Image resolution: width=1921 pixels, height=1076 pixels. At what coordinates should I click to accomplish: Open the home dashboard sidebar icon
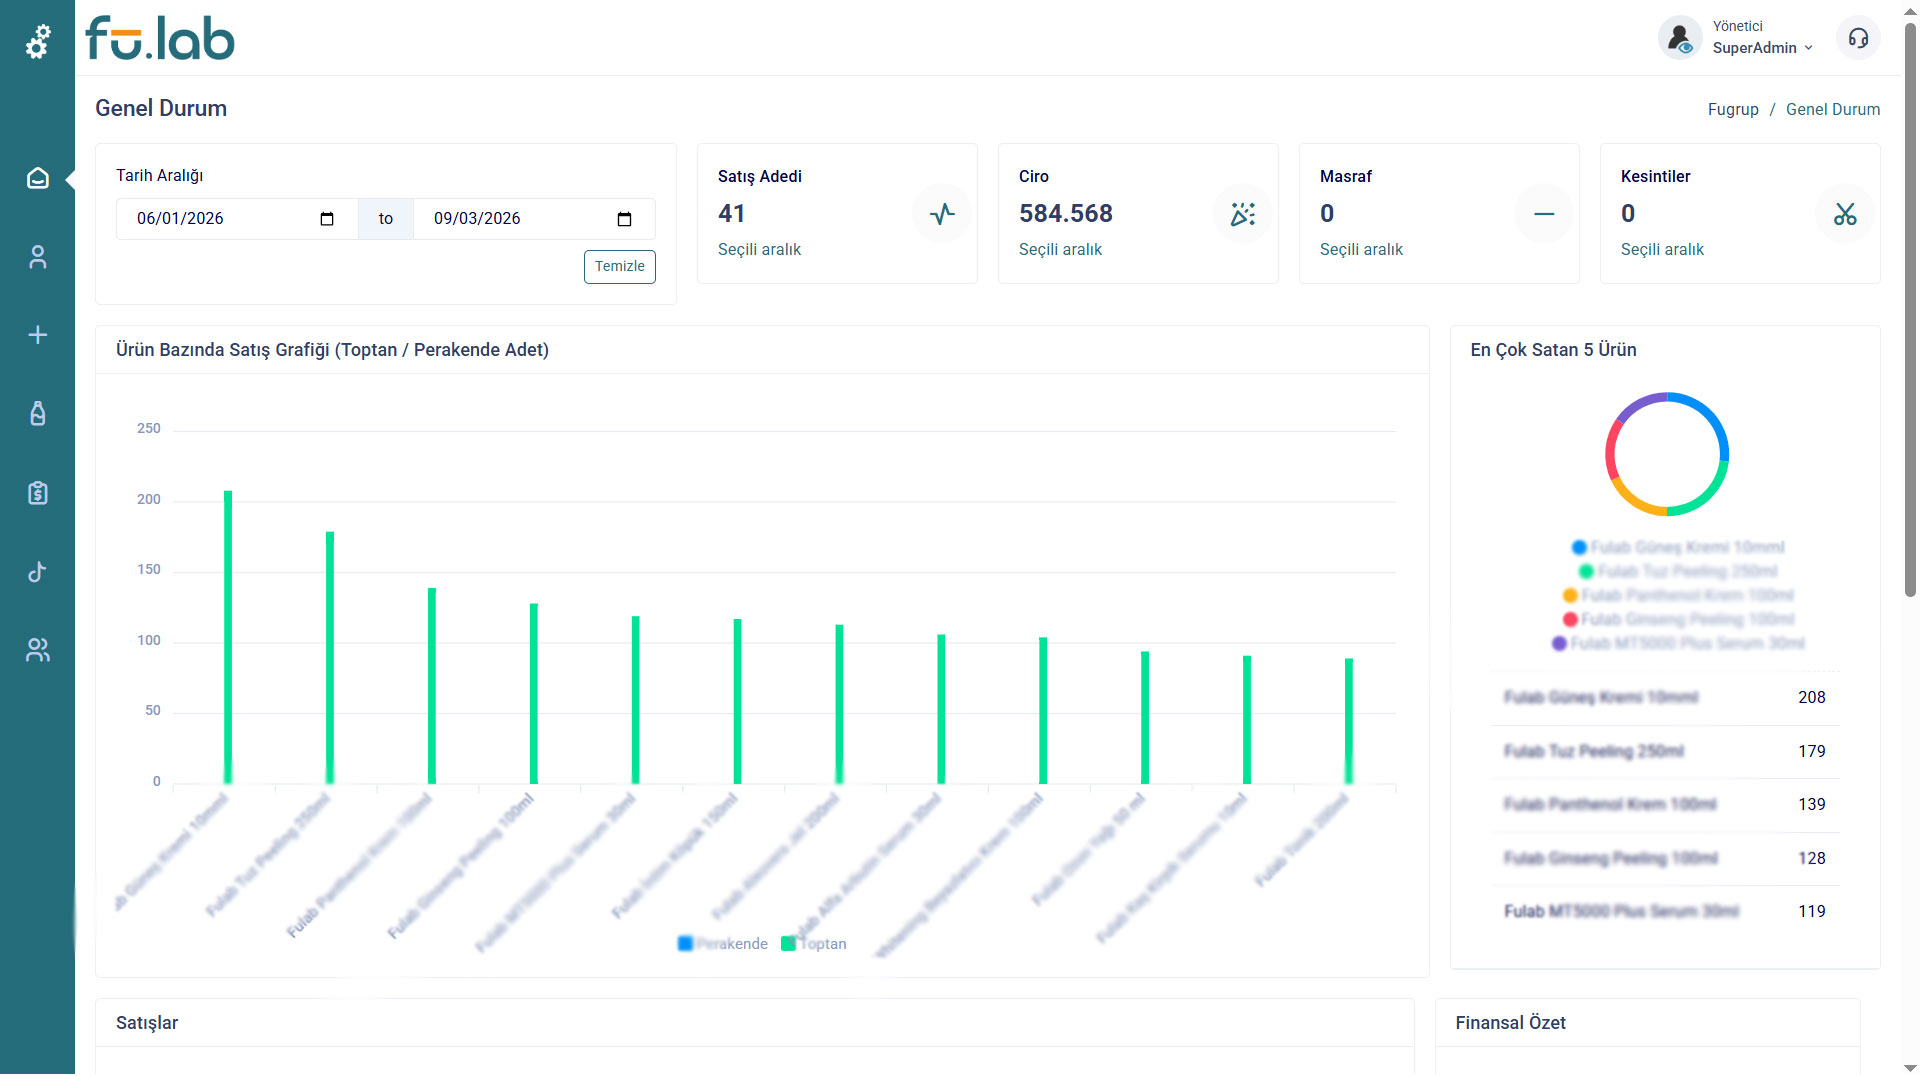tap(38, 178)
